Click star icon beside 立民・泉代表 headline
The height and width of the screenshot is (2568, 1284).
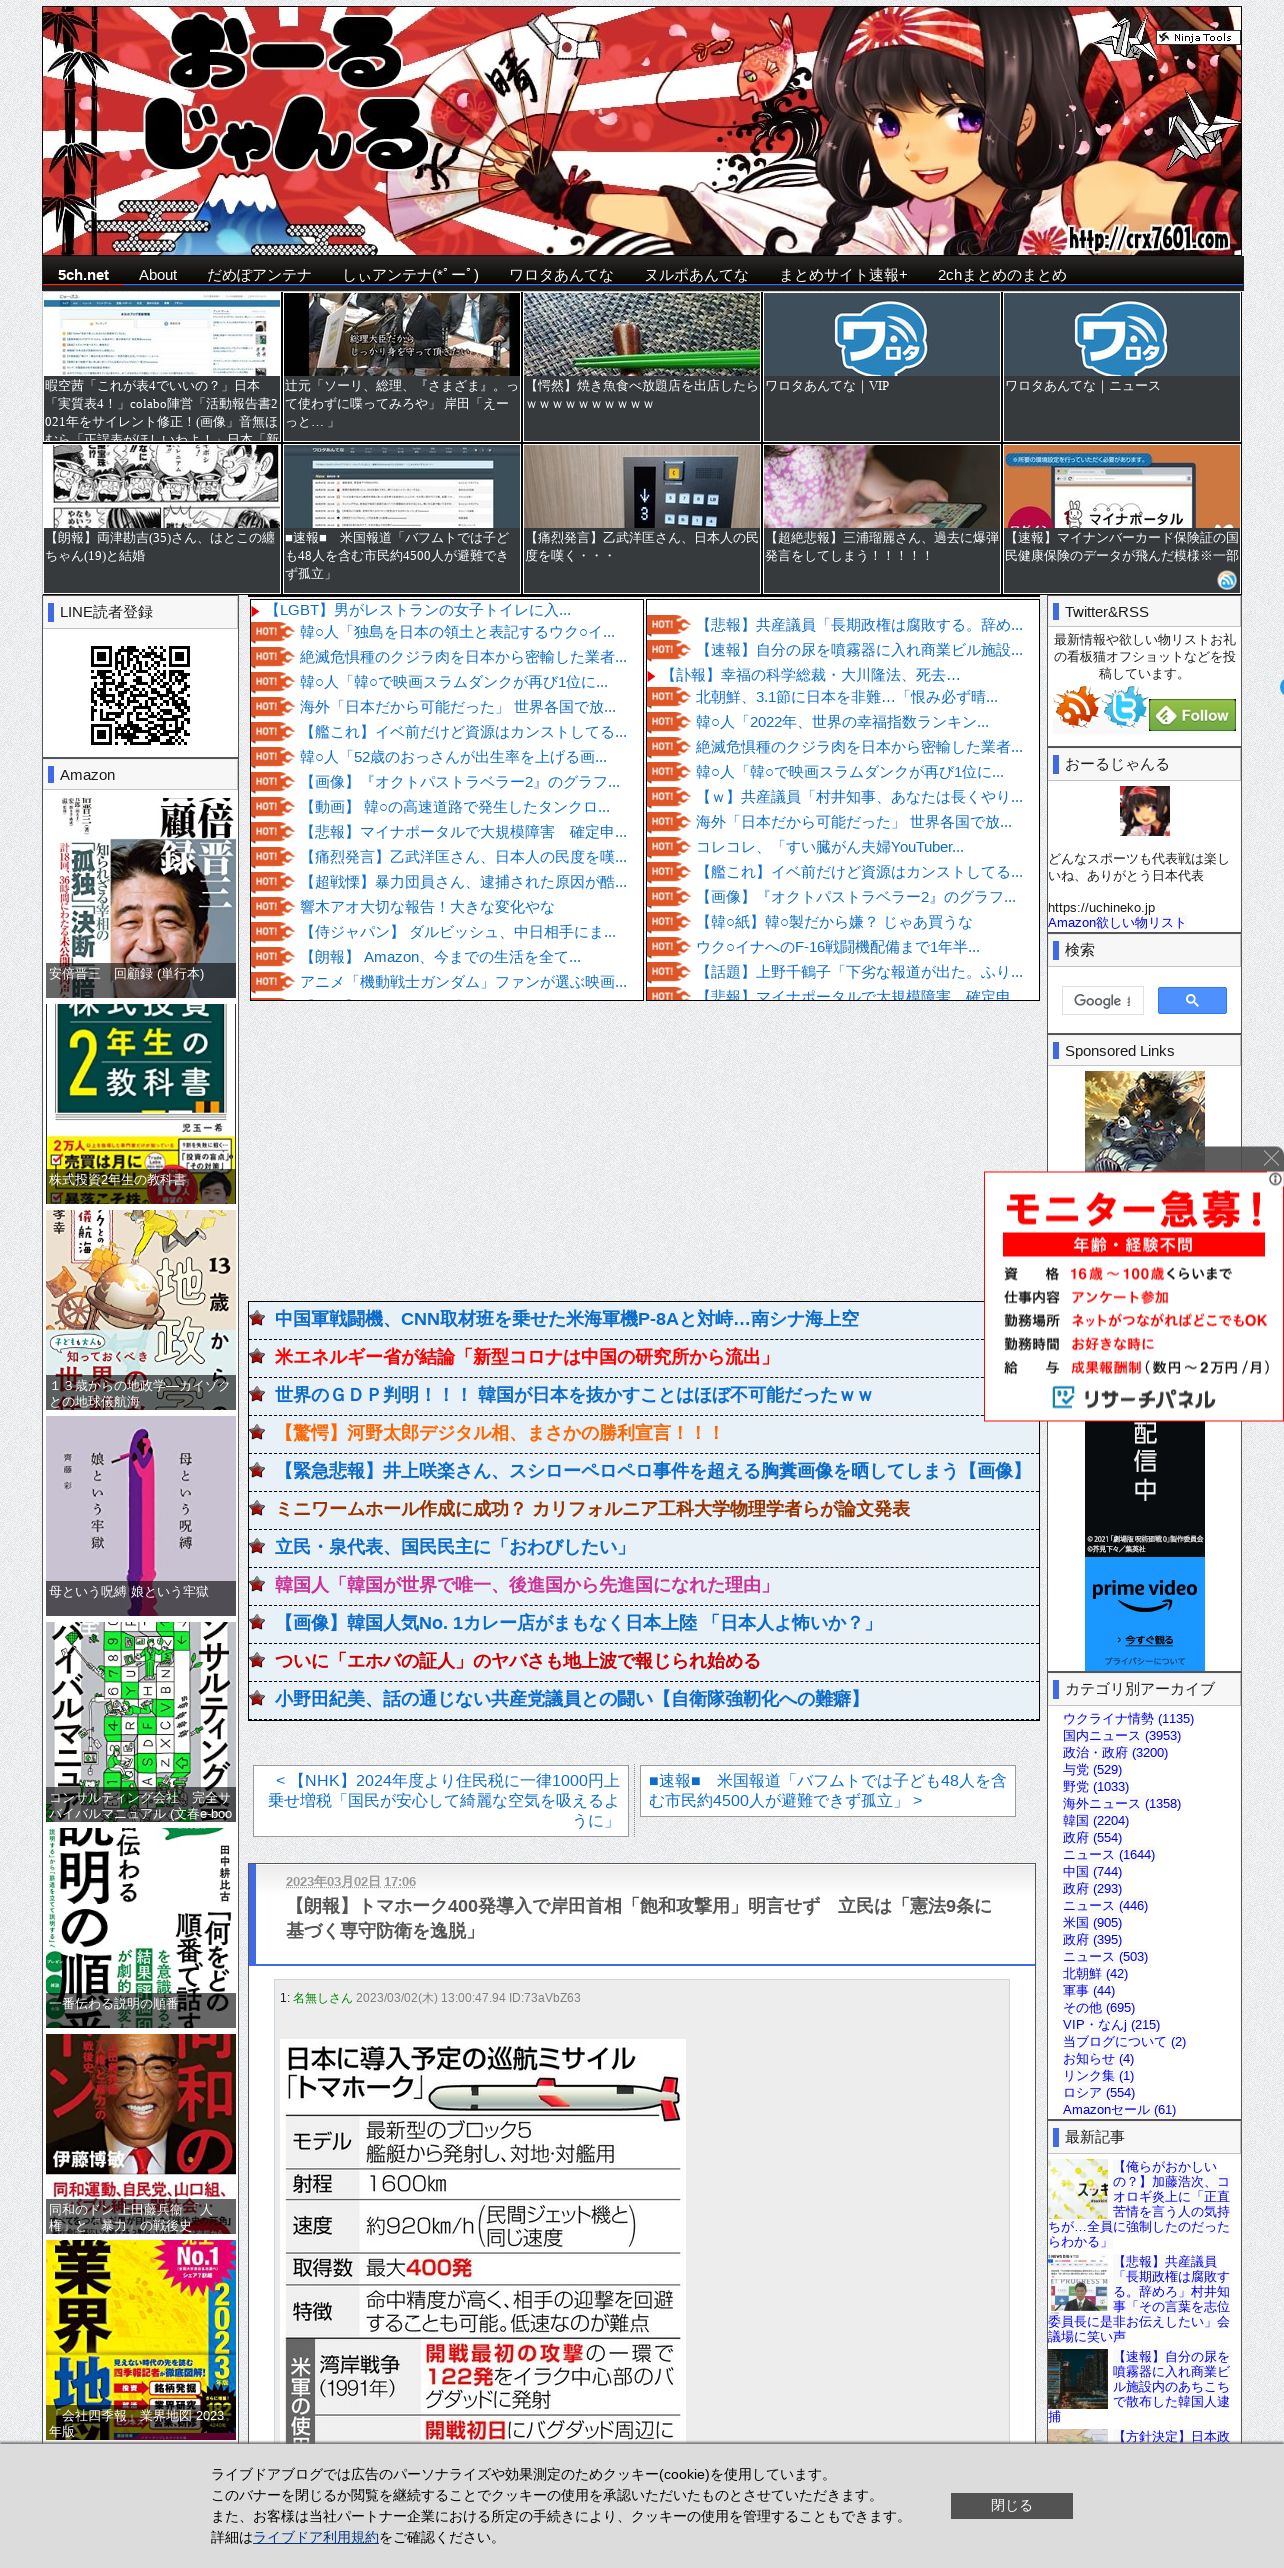pyautogui.click(x=258, y=1547)
